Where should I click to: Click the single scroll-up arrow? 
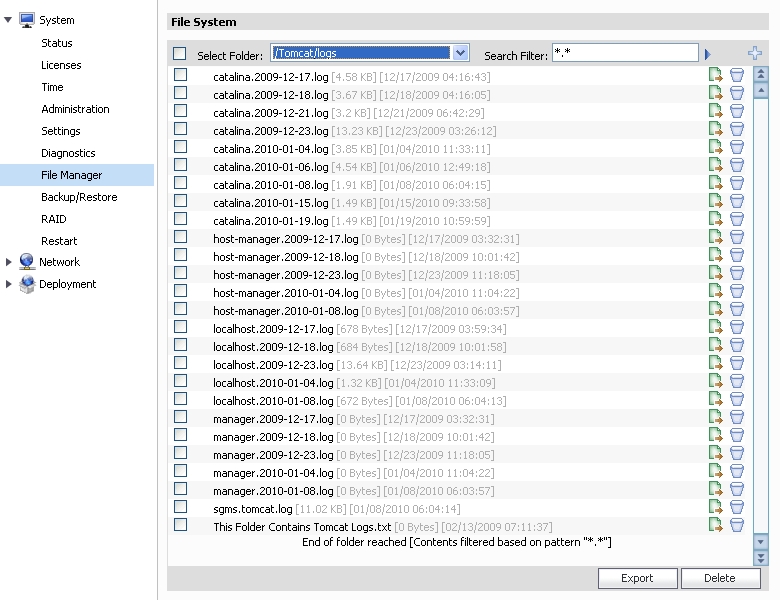click(x=761, y=91)
